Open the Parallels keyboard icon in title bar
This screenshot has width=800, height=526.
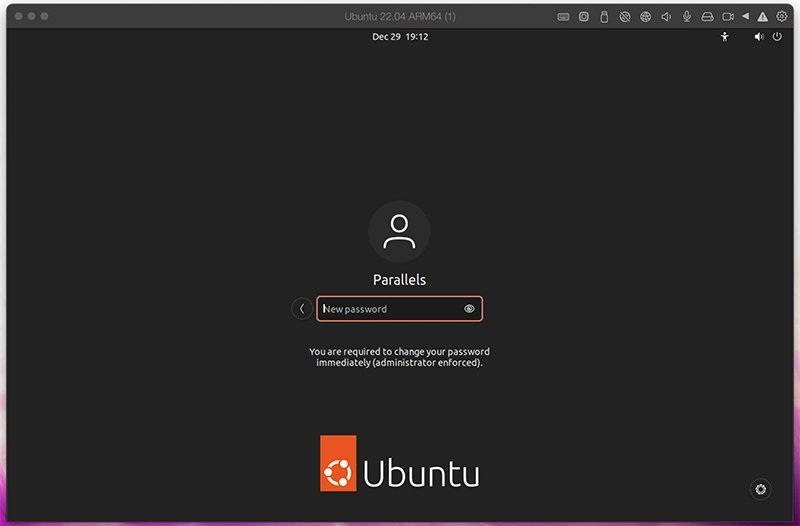pyautogui.click(x=563, y=17)
